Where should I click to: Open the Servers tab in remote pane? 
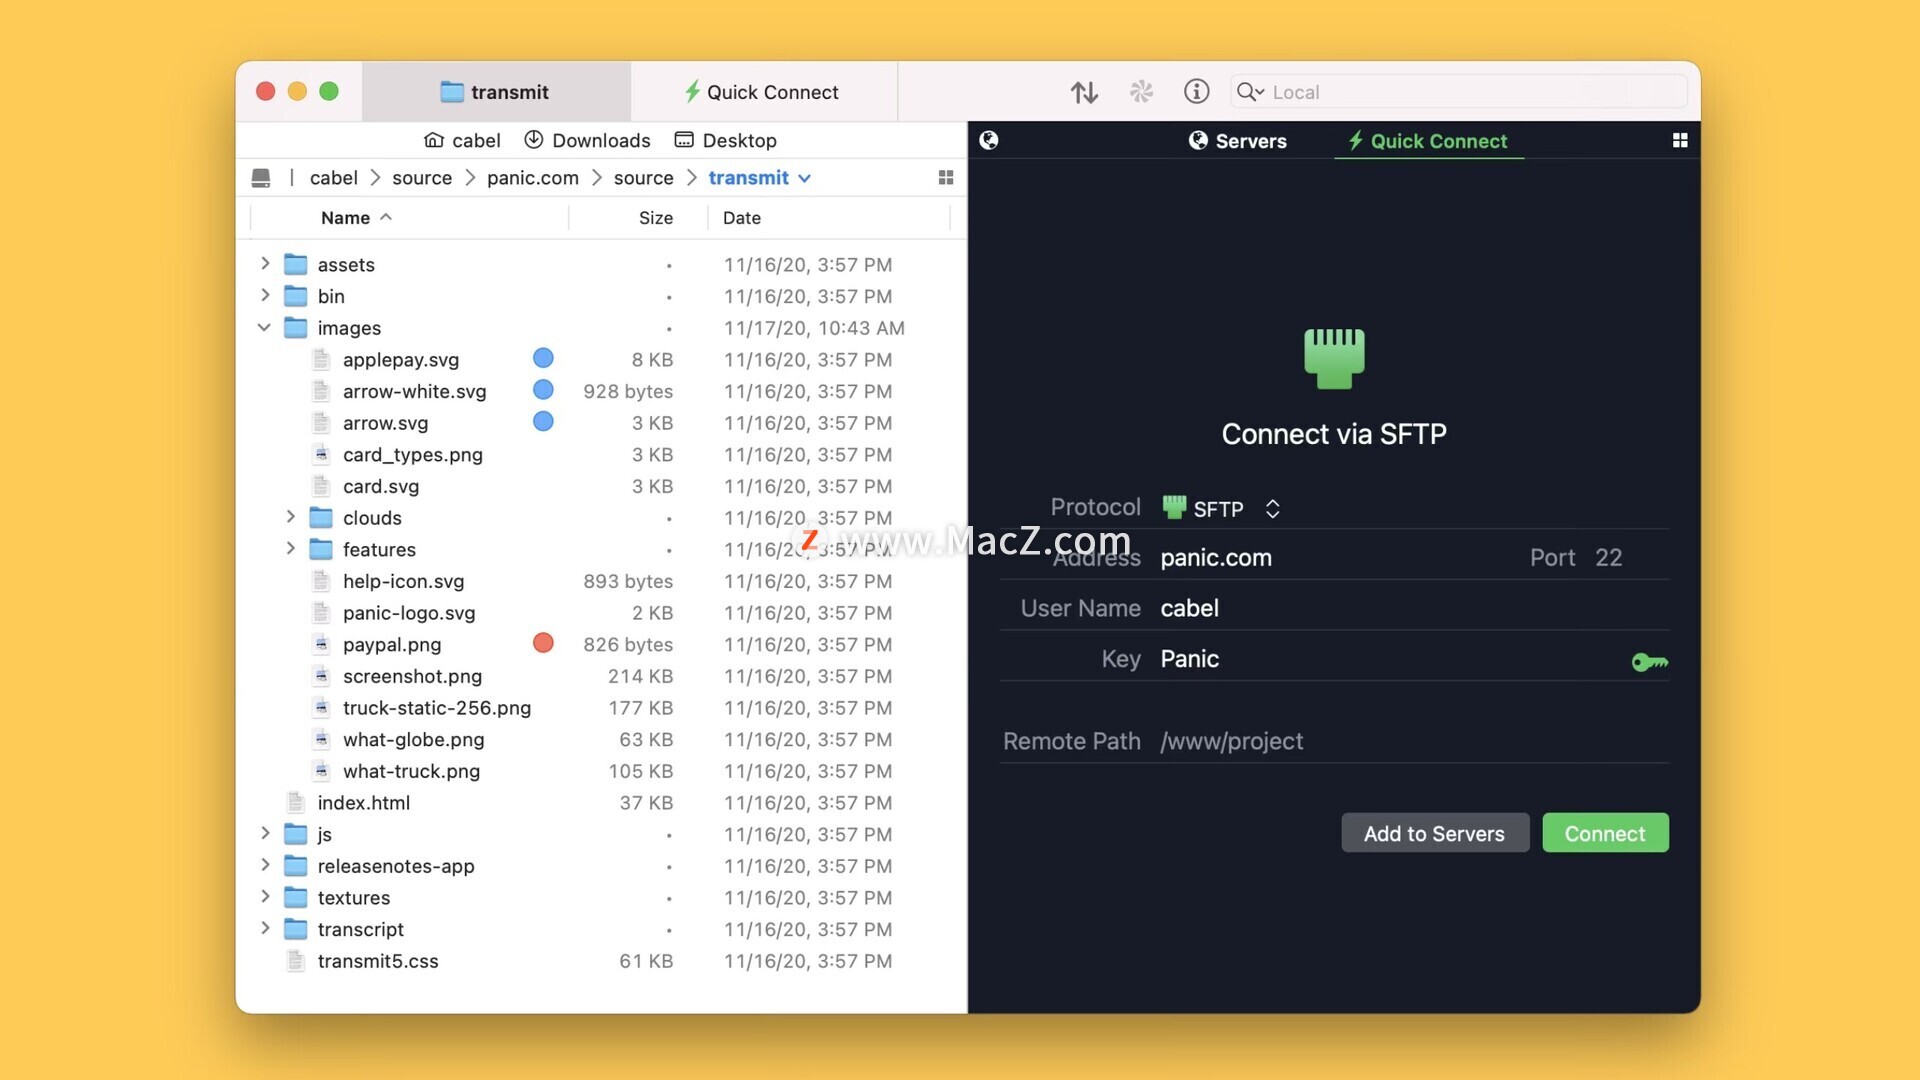1238,141
